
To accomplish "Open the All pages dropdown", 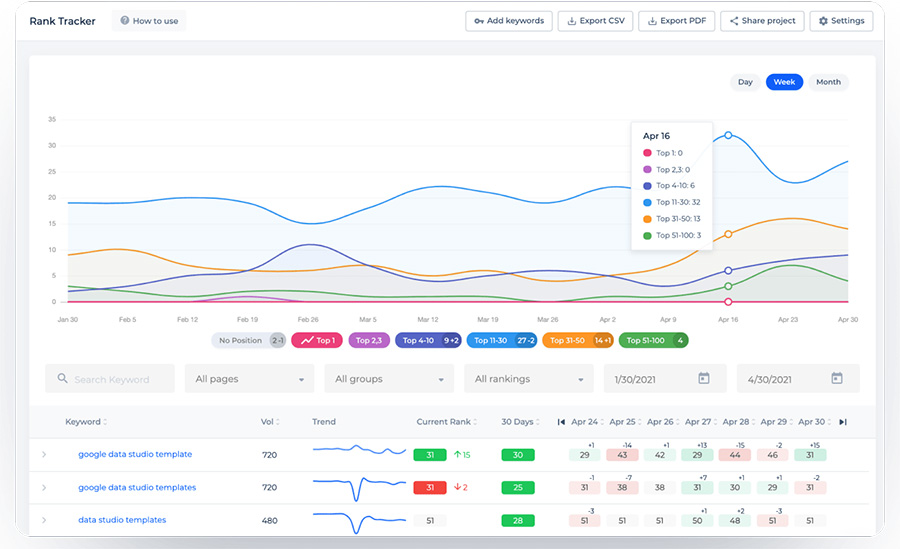I will [250, 379].
